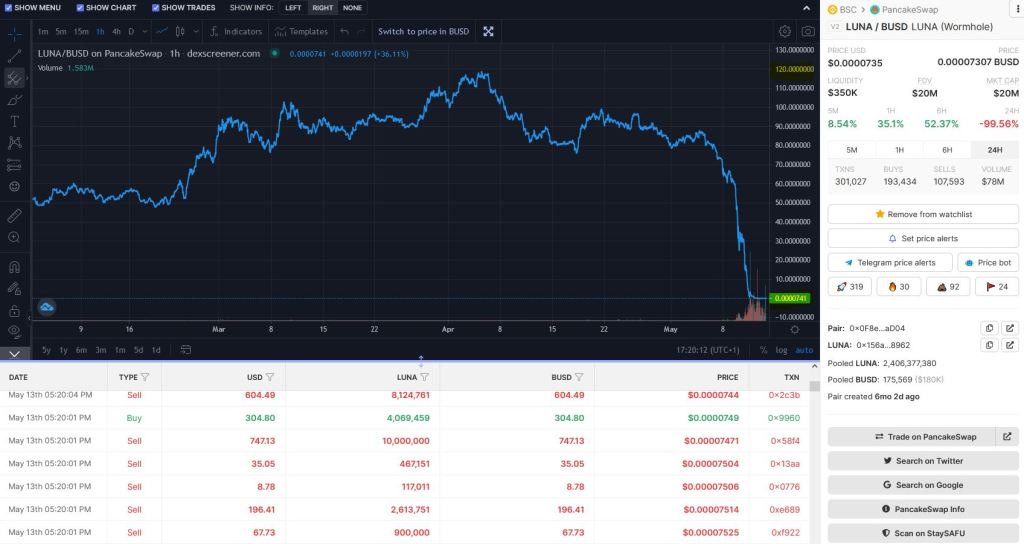Open the ruler measure tool

14,215
